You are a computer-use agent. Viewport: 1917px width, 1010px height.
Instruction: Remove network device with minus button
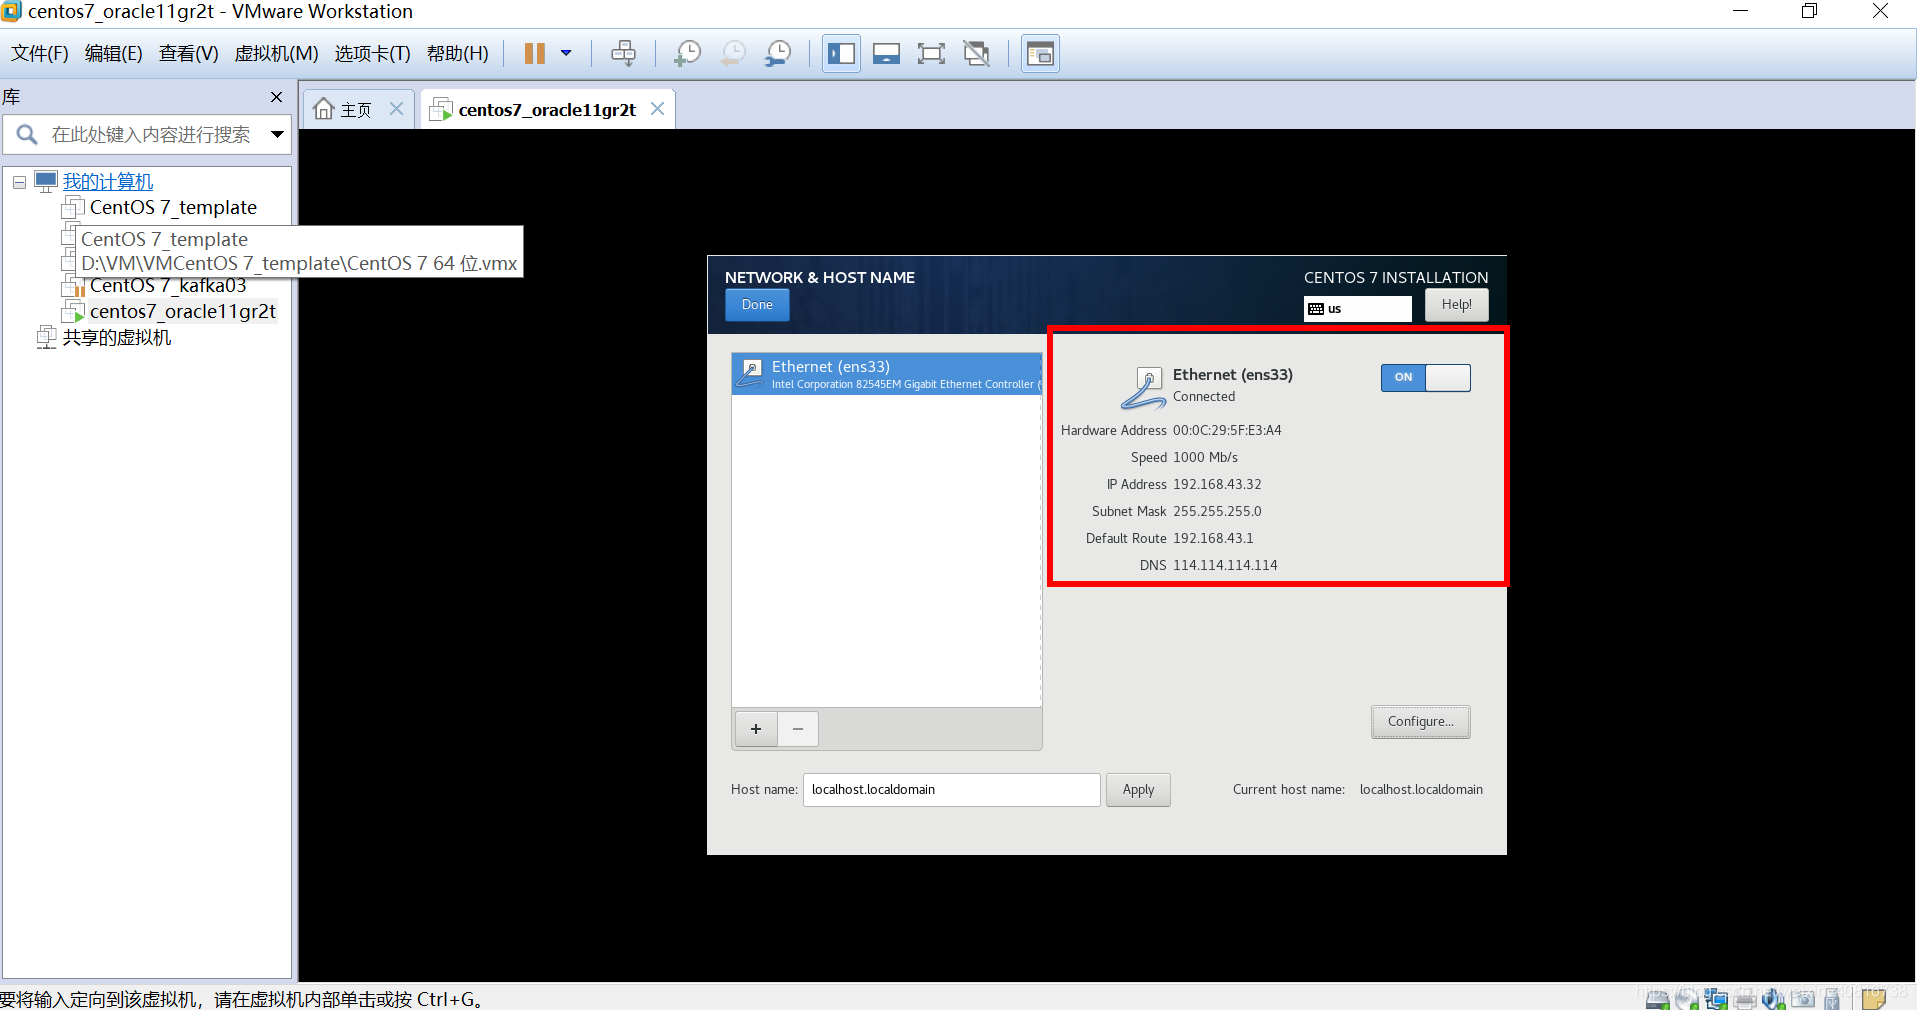[798, 729]
